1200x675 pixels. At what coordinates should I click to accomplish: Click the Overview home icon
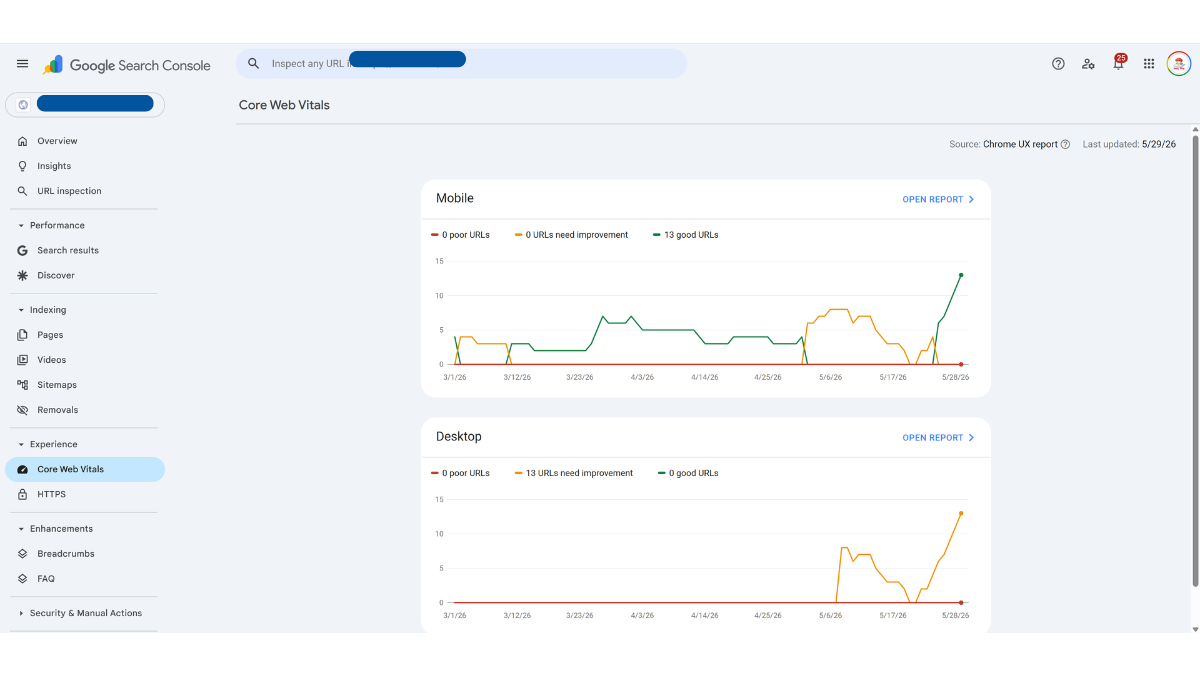point(23,141)
